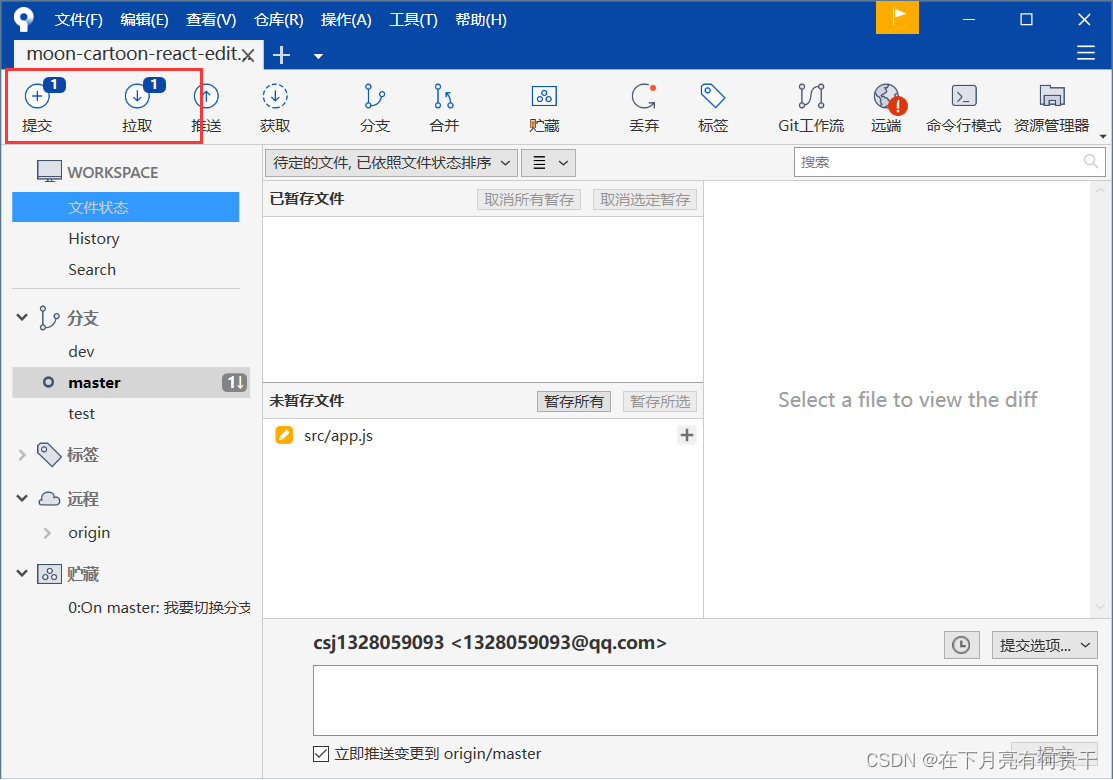Open the Actions (操作) menu
This screenshot has height=780, width=1113.
(x=346, y=20)
